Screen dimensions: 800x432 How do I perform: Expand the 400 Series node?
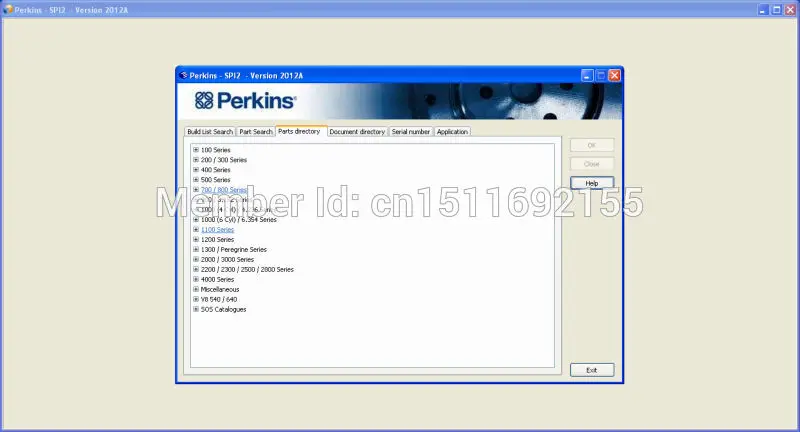[196, 170]
